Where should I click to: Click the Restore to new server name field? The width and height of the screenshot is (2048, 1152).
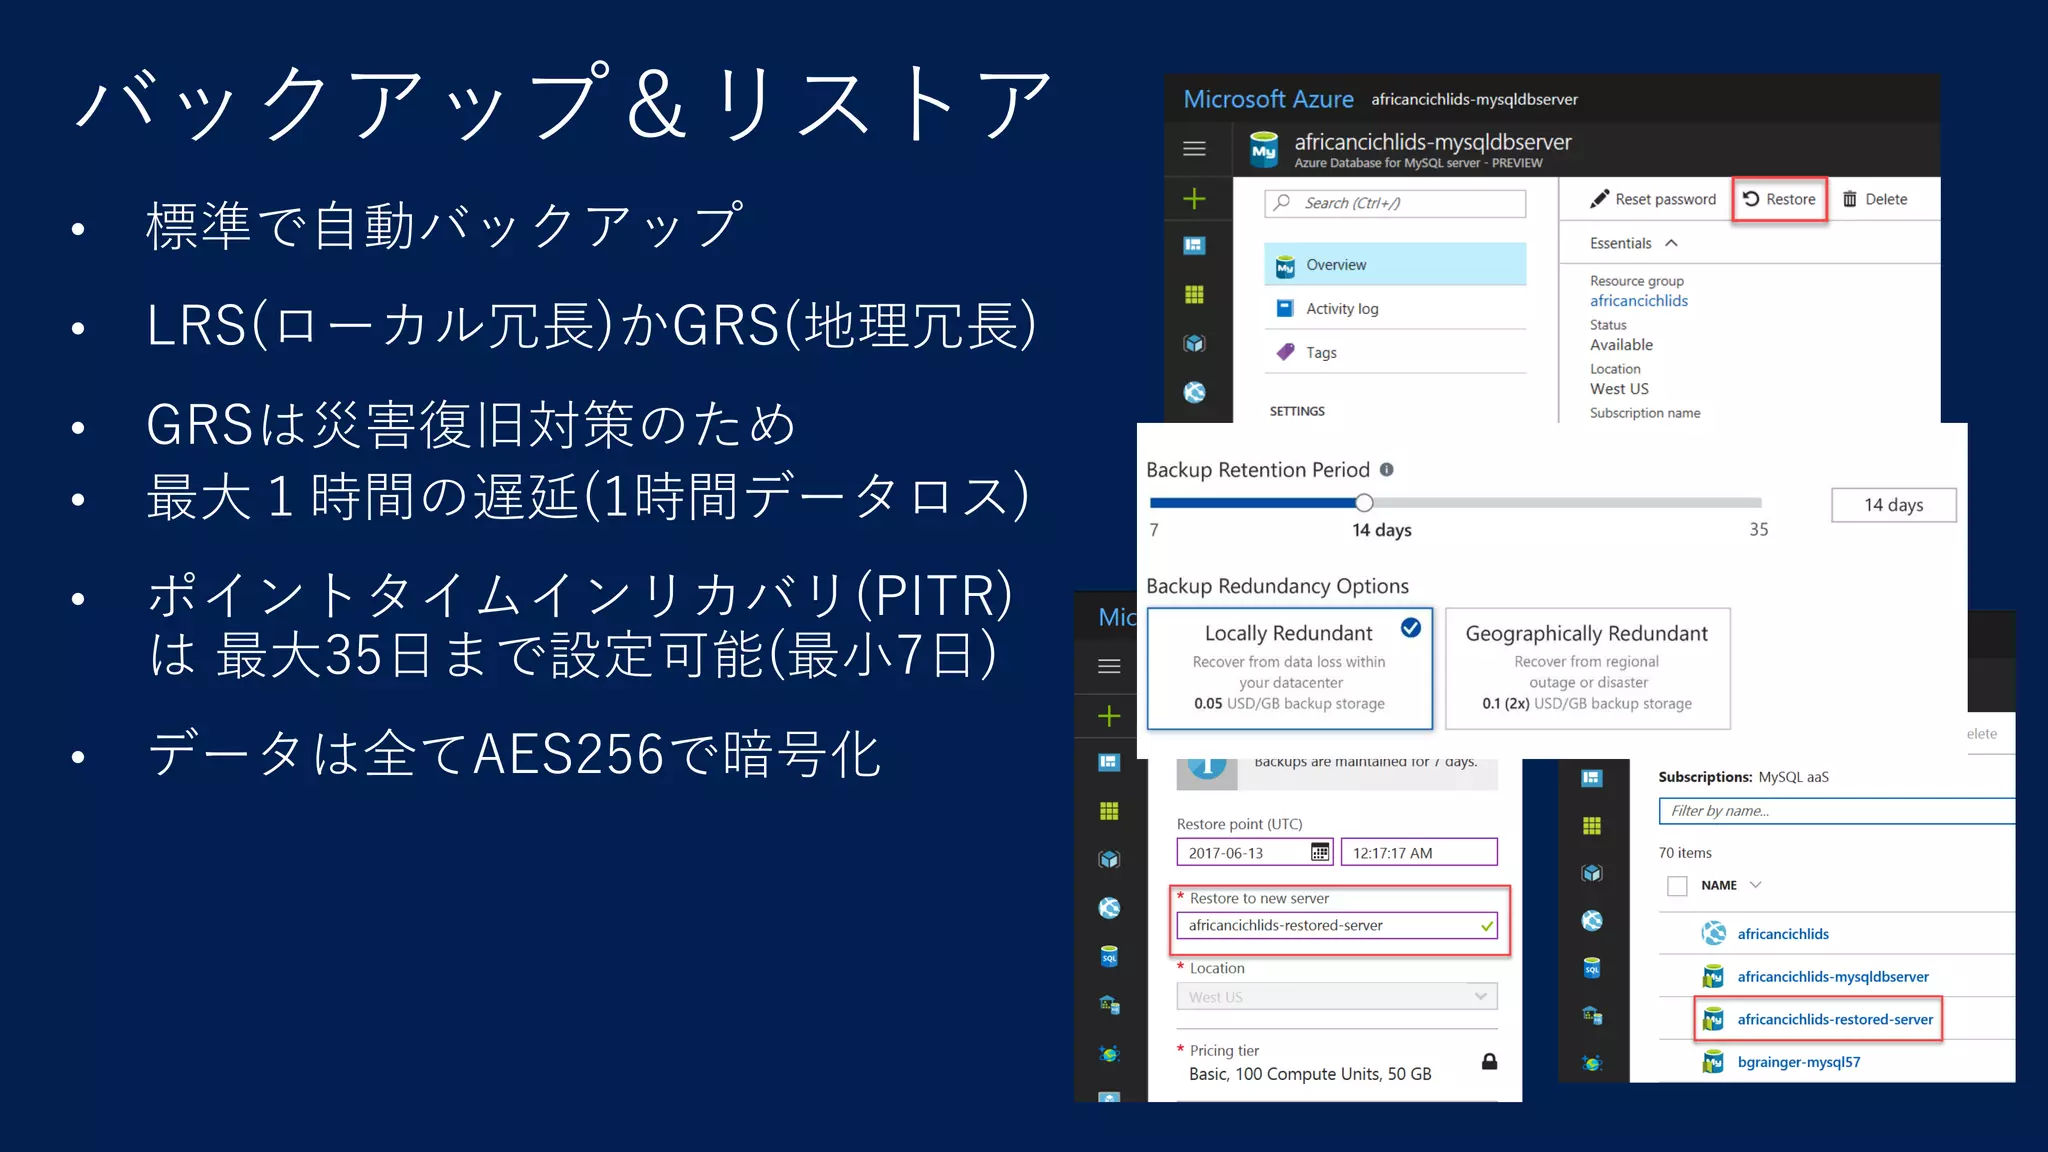coord(1337,926)
